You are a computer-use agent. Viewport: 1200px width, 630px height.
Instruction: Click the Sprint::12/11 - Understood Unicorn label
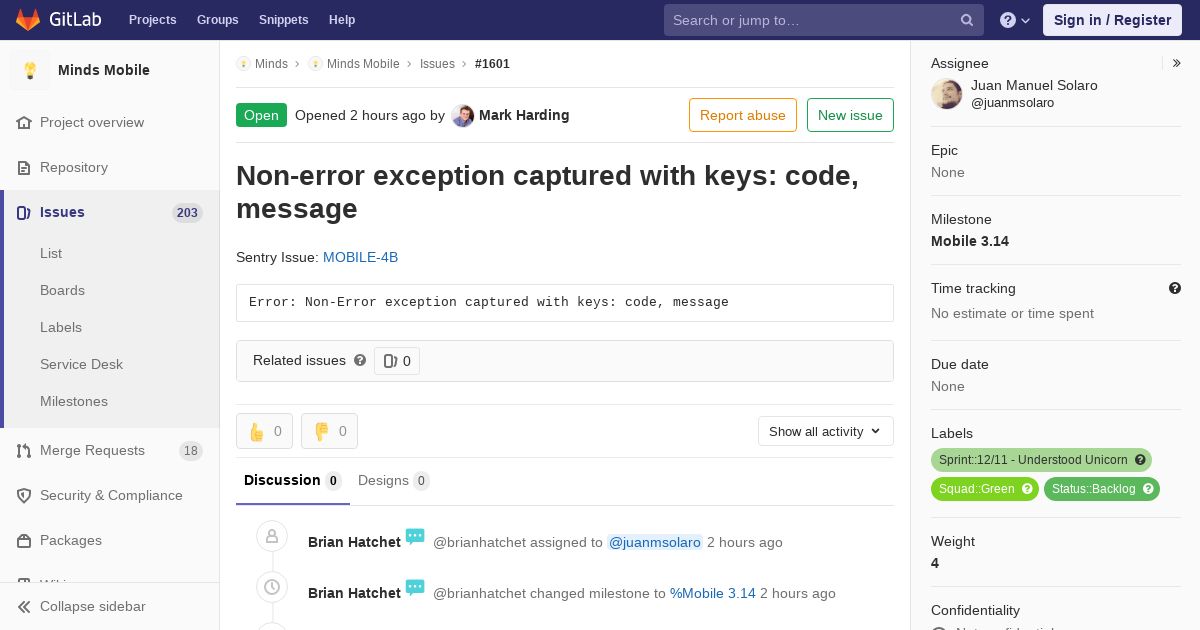(1041, 460)
